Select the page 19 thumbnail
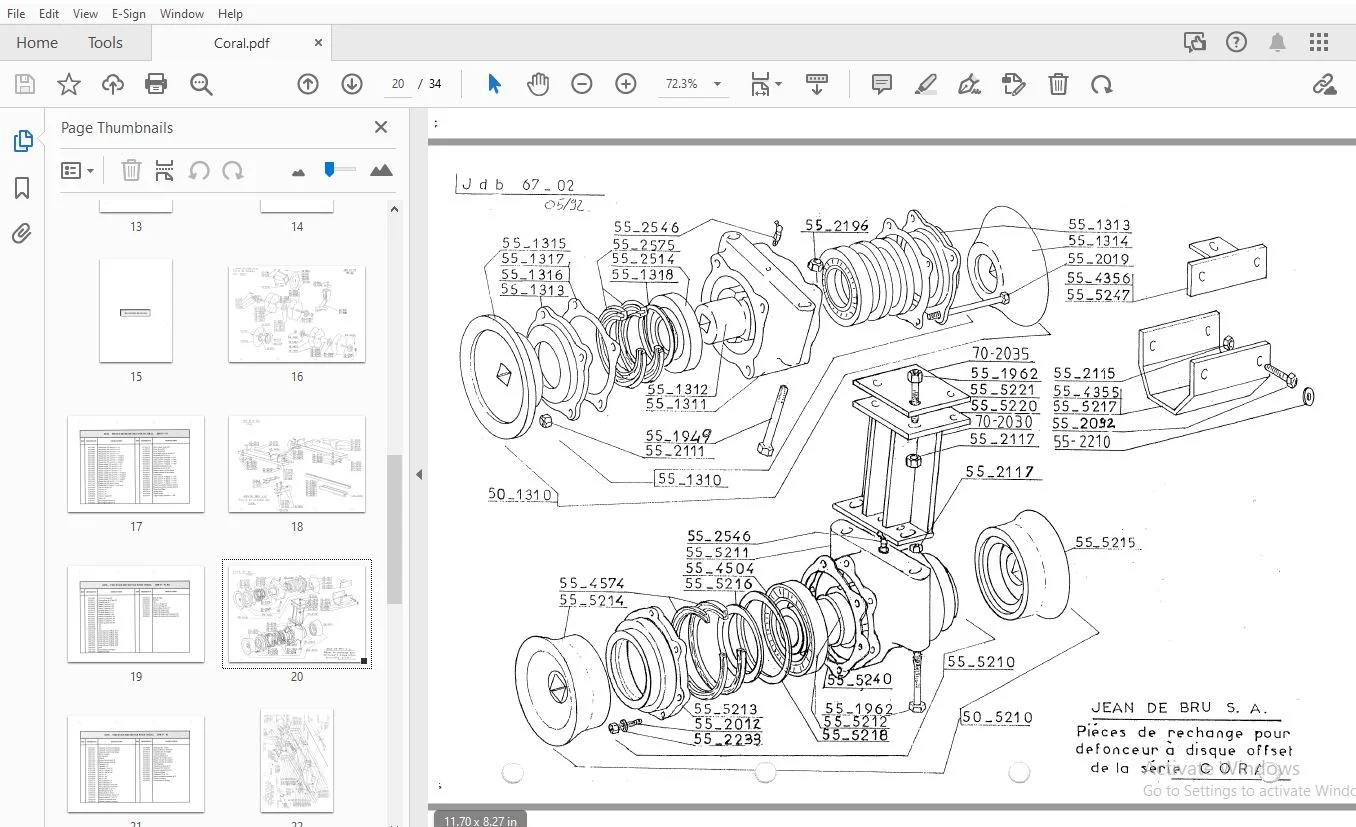The width and height of the screenshot is (1356, 827). click(x=136, y=614)
